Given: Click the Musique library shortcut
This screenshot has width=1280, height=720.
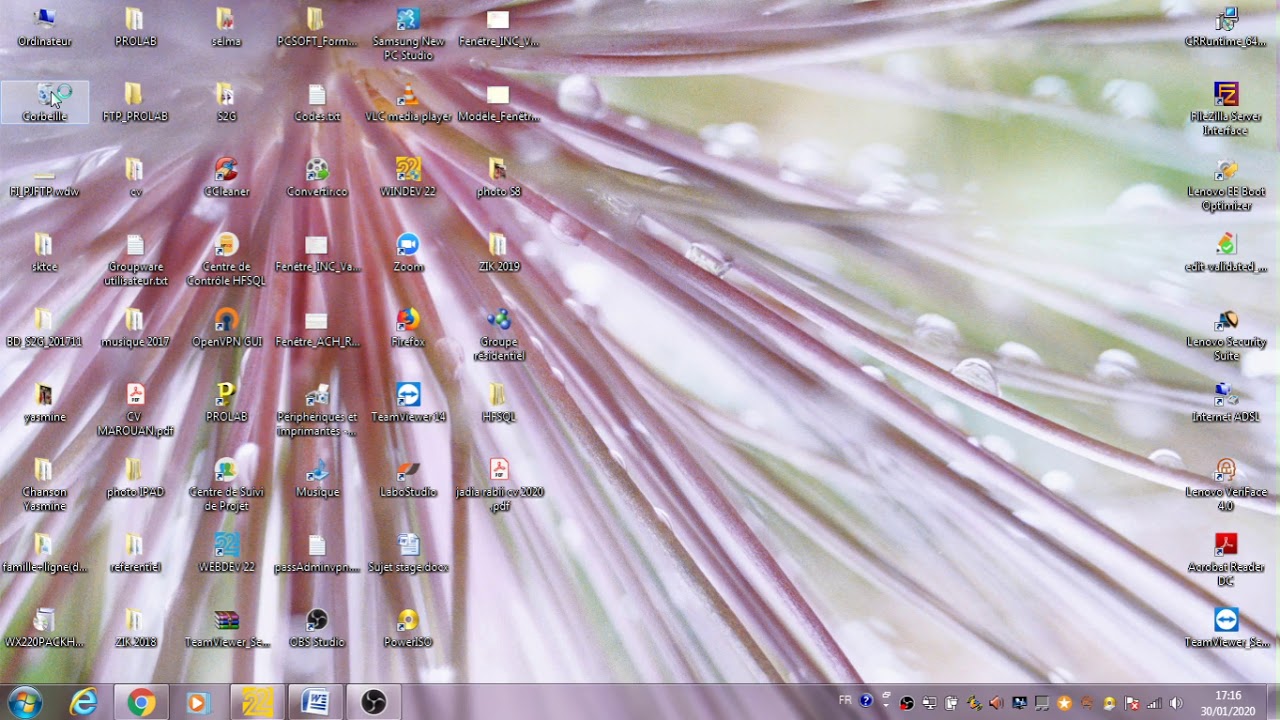Looking at the screenshot, I should pos(317,477).
